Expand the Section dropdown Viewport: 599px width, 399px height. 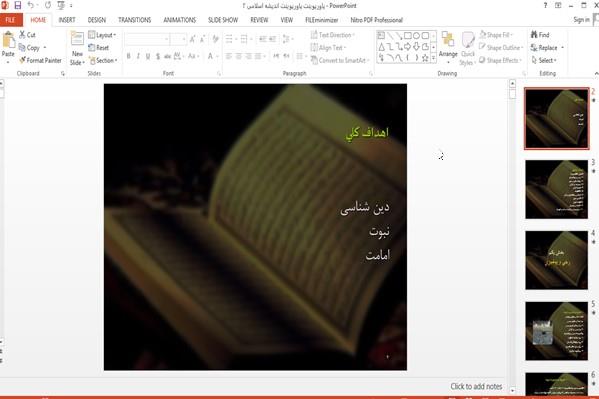[103, 60]
